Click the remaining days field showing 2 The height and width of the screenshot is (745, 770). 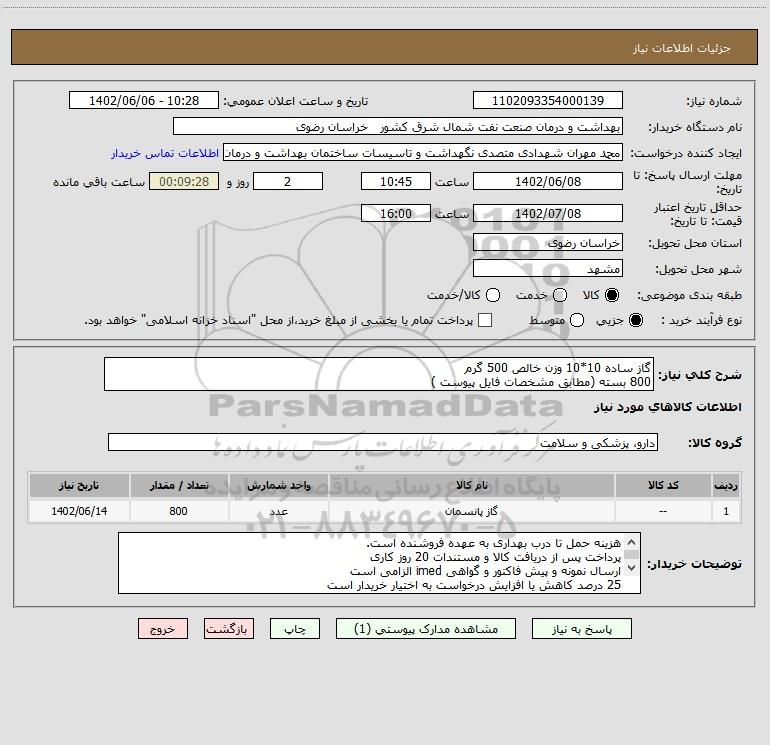point(288,181)
